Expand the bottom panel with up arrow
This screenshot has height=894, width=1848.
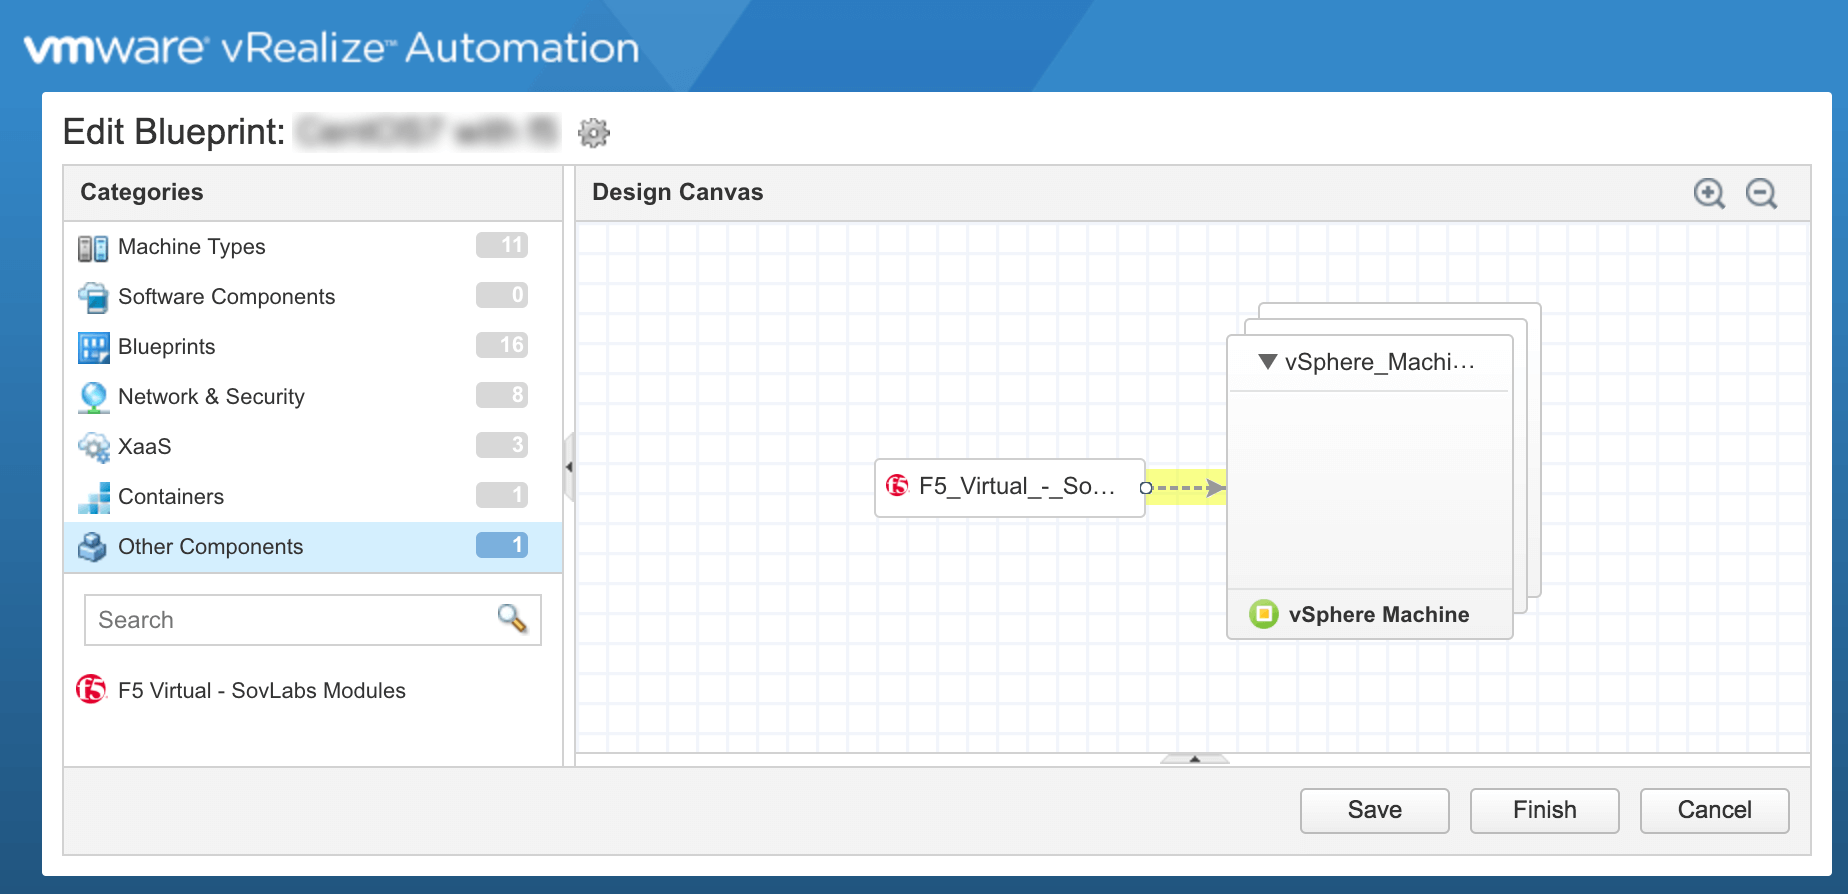point(1194,759)
